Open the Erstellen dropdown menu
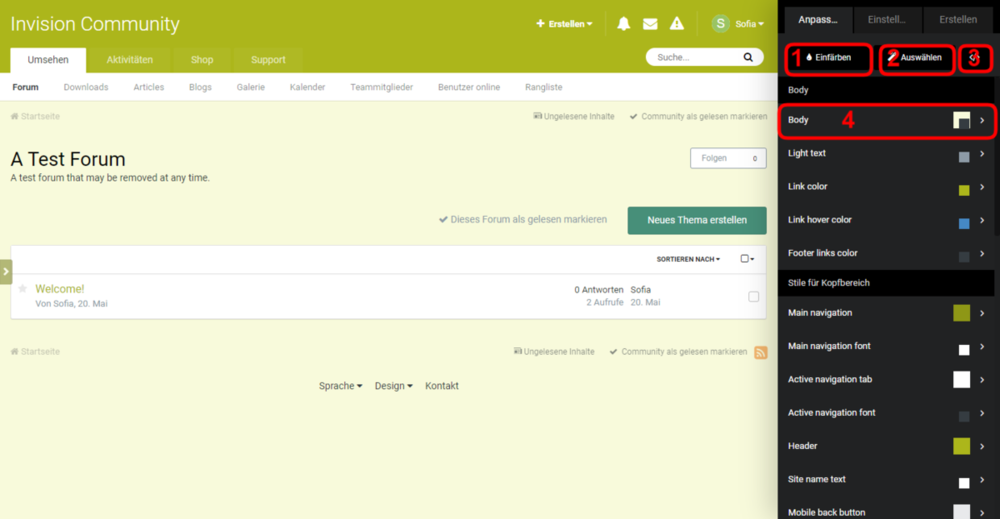1000x519 pixels. point(564,24)
